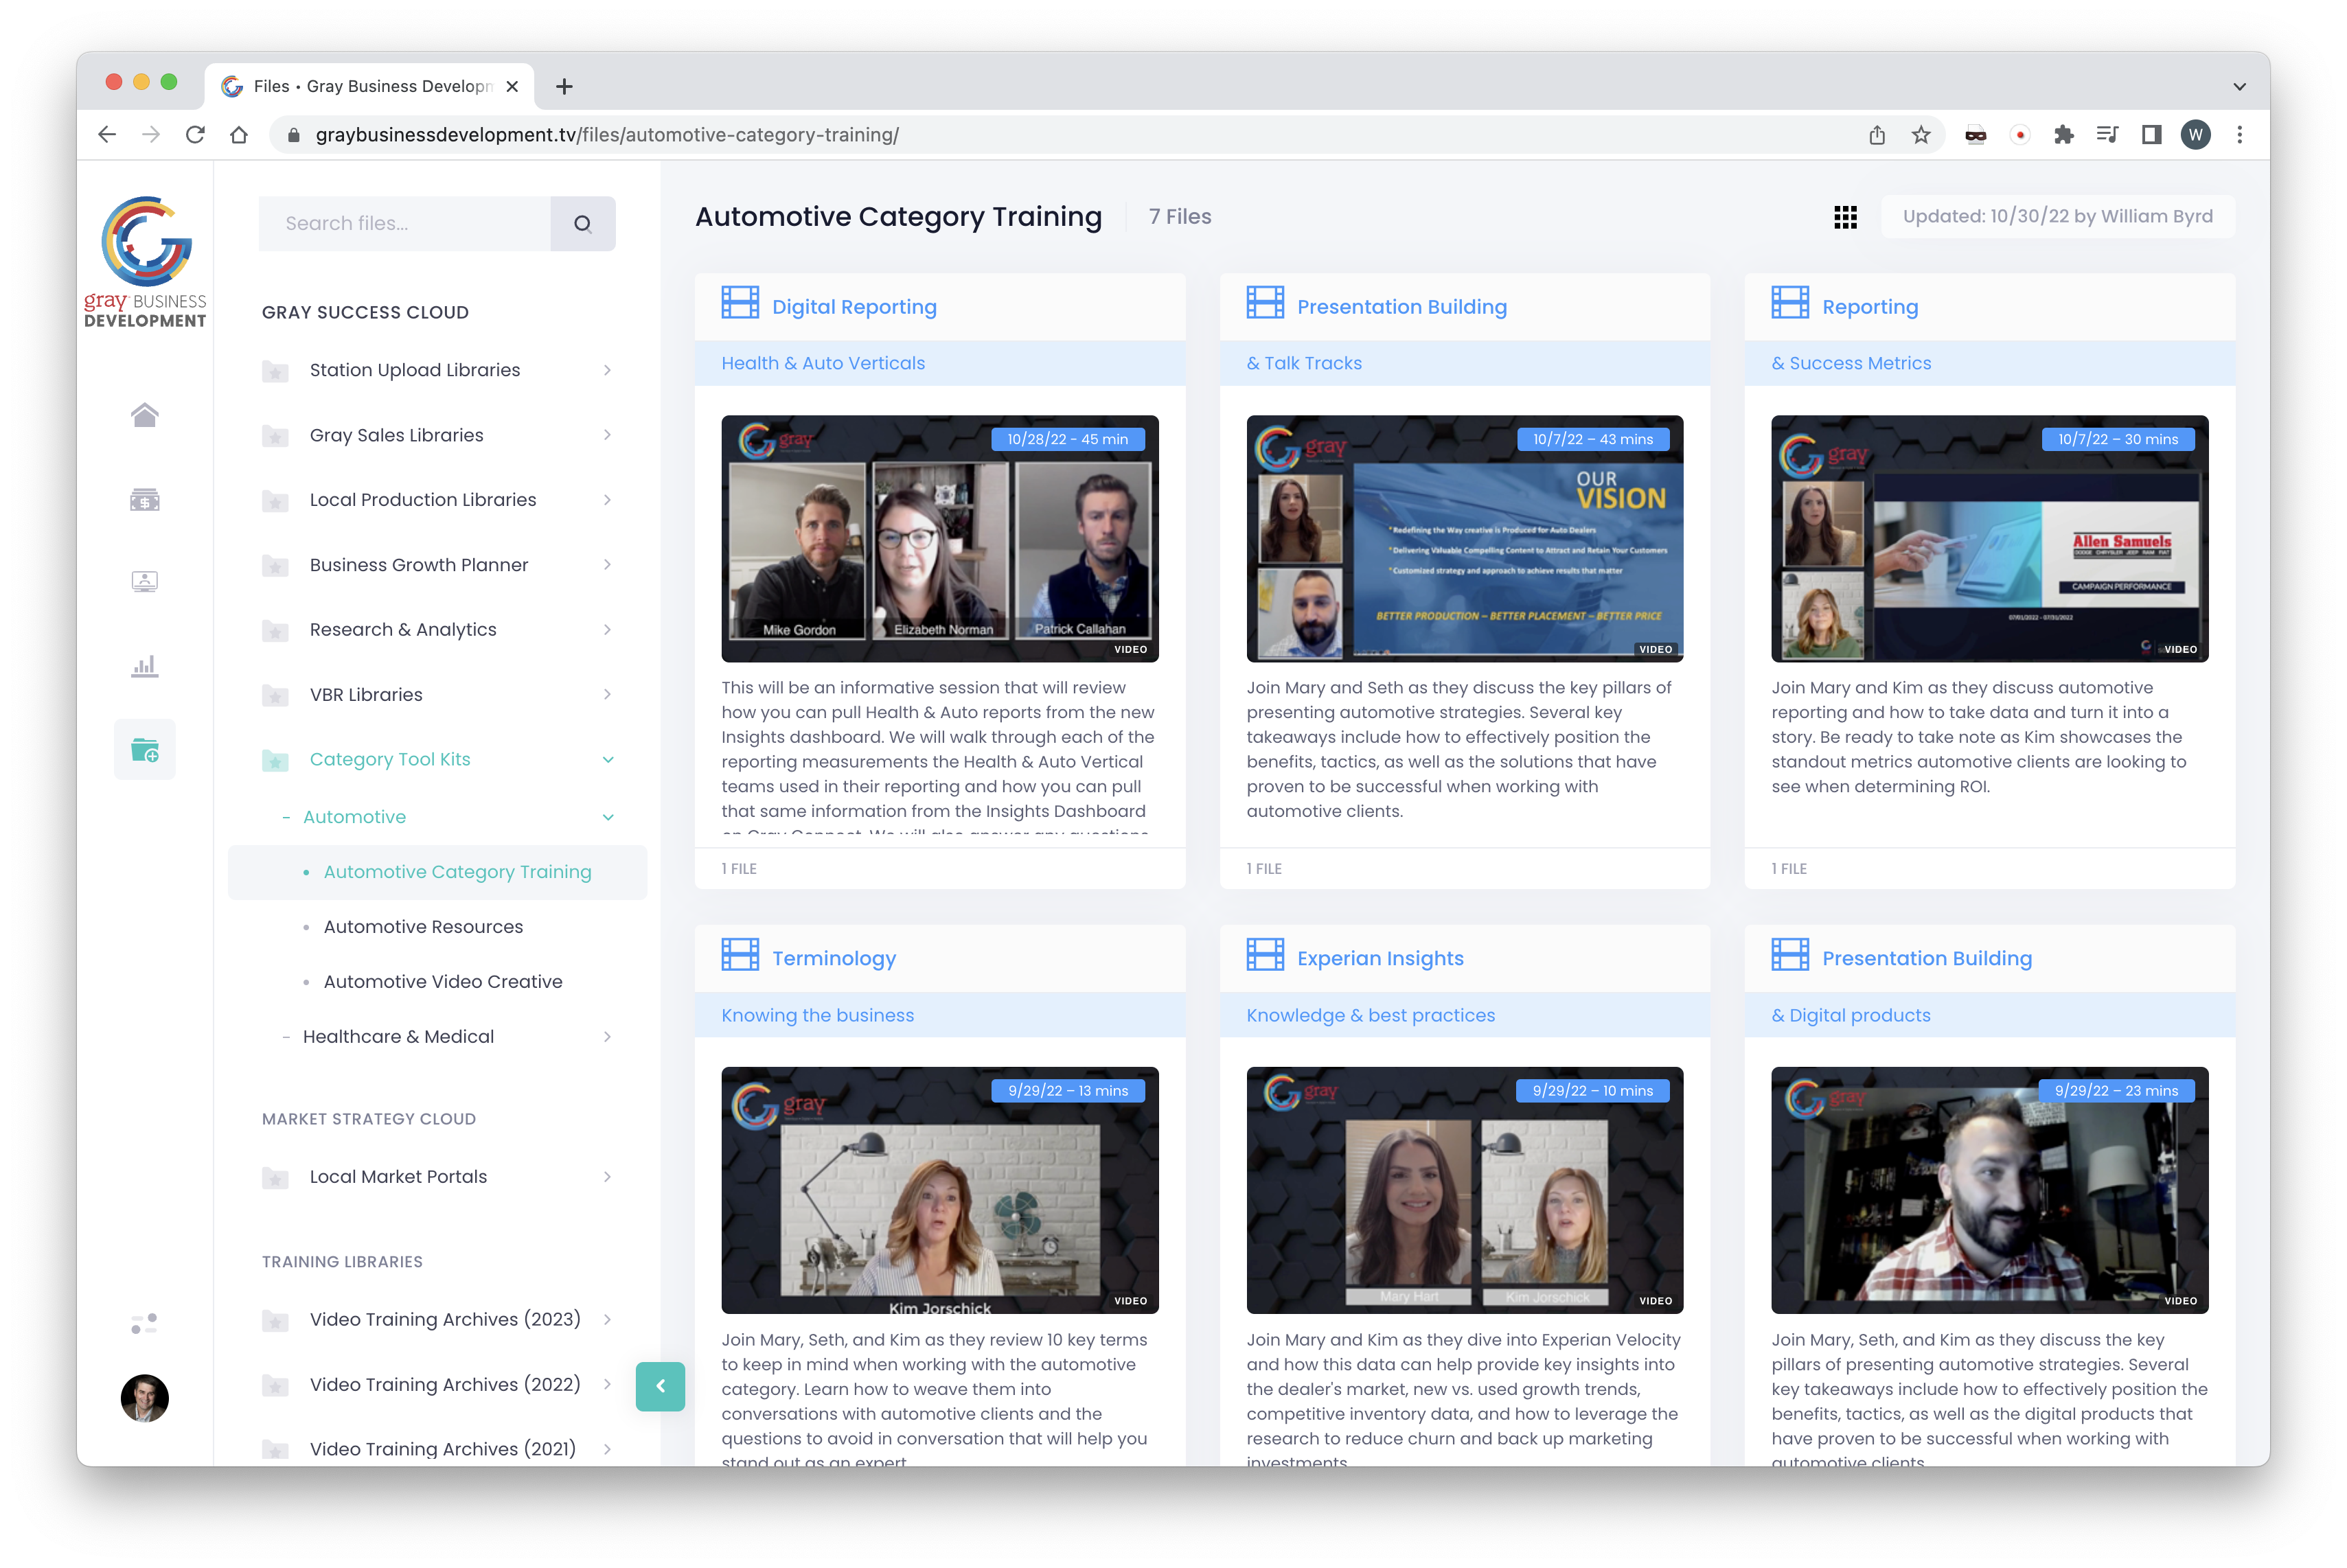Switch to grid view layout icon
Viewport: 2347px width, 1568px height.
pos(1846,217)
